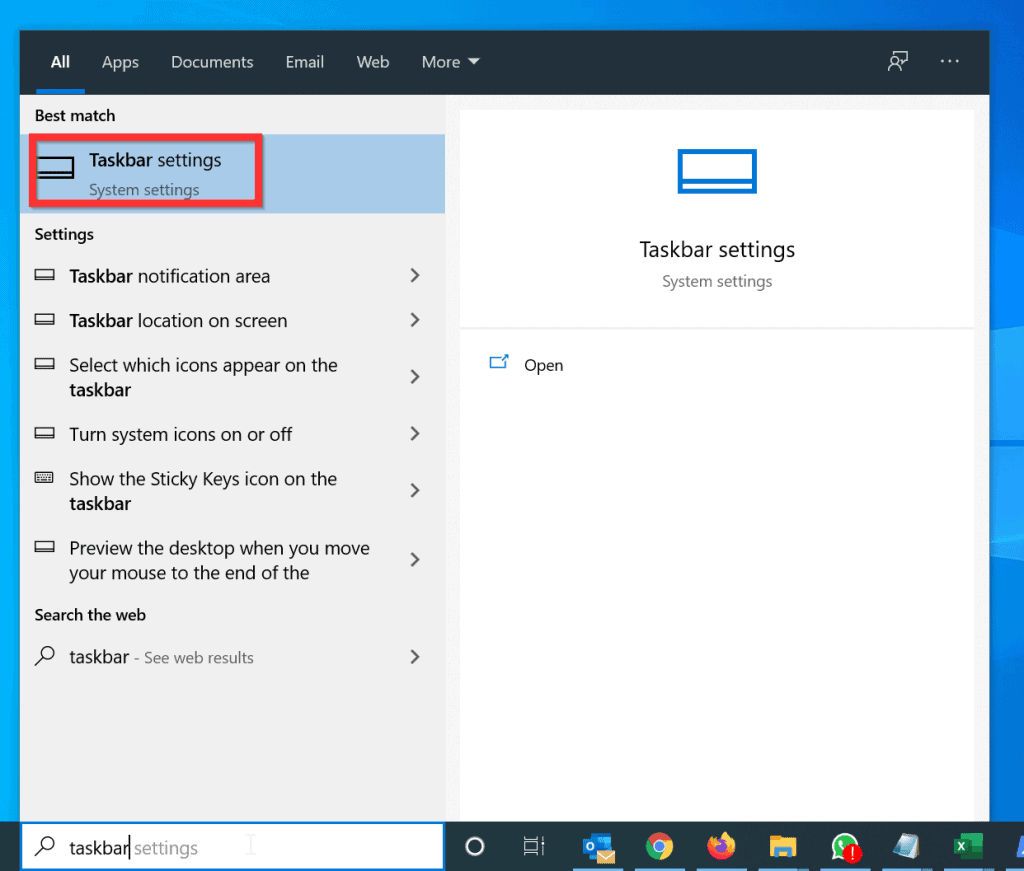This screenshot has height=871, width=1024.
Task: Open Firefox from the taskbar
Action: tap(722, 847)
